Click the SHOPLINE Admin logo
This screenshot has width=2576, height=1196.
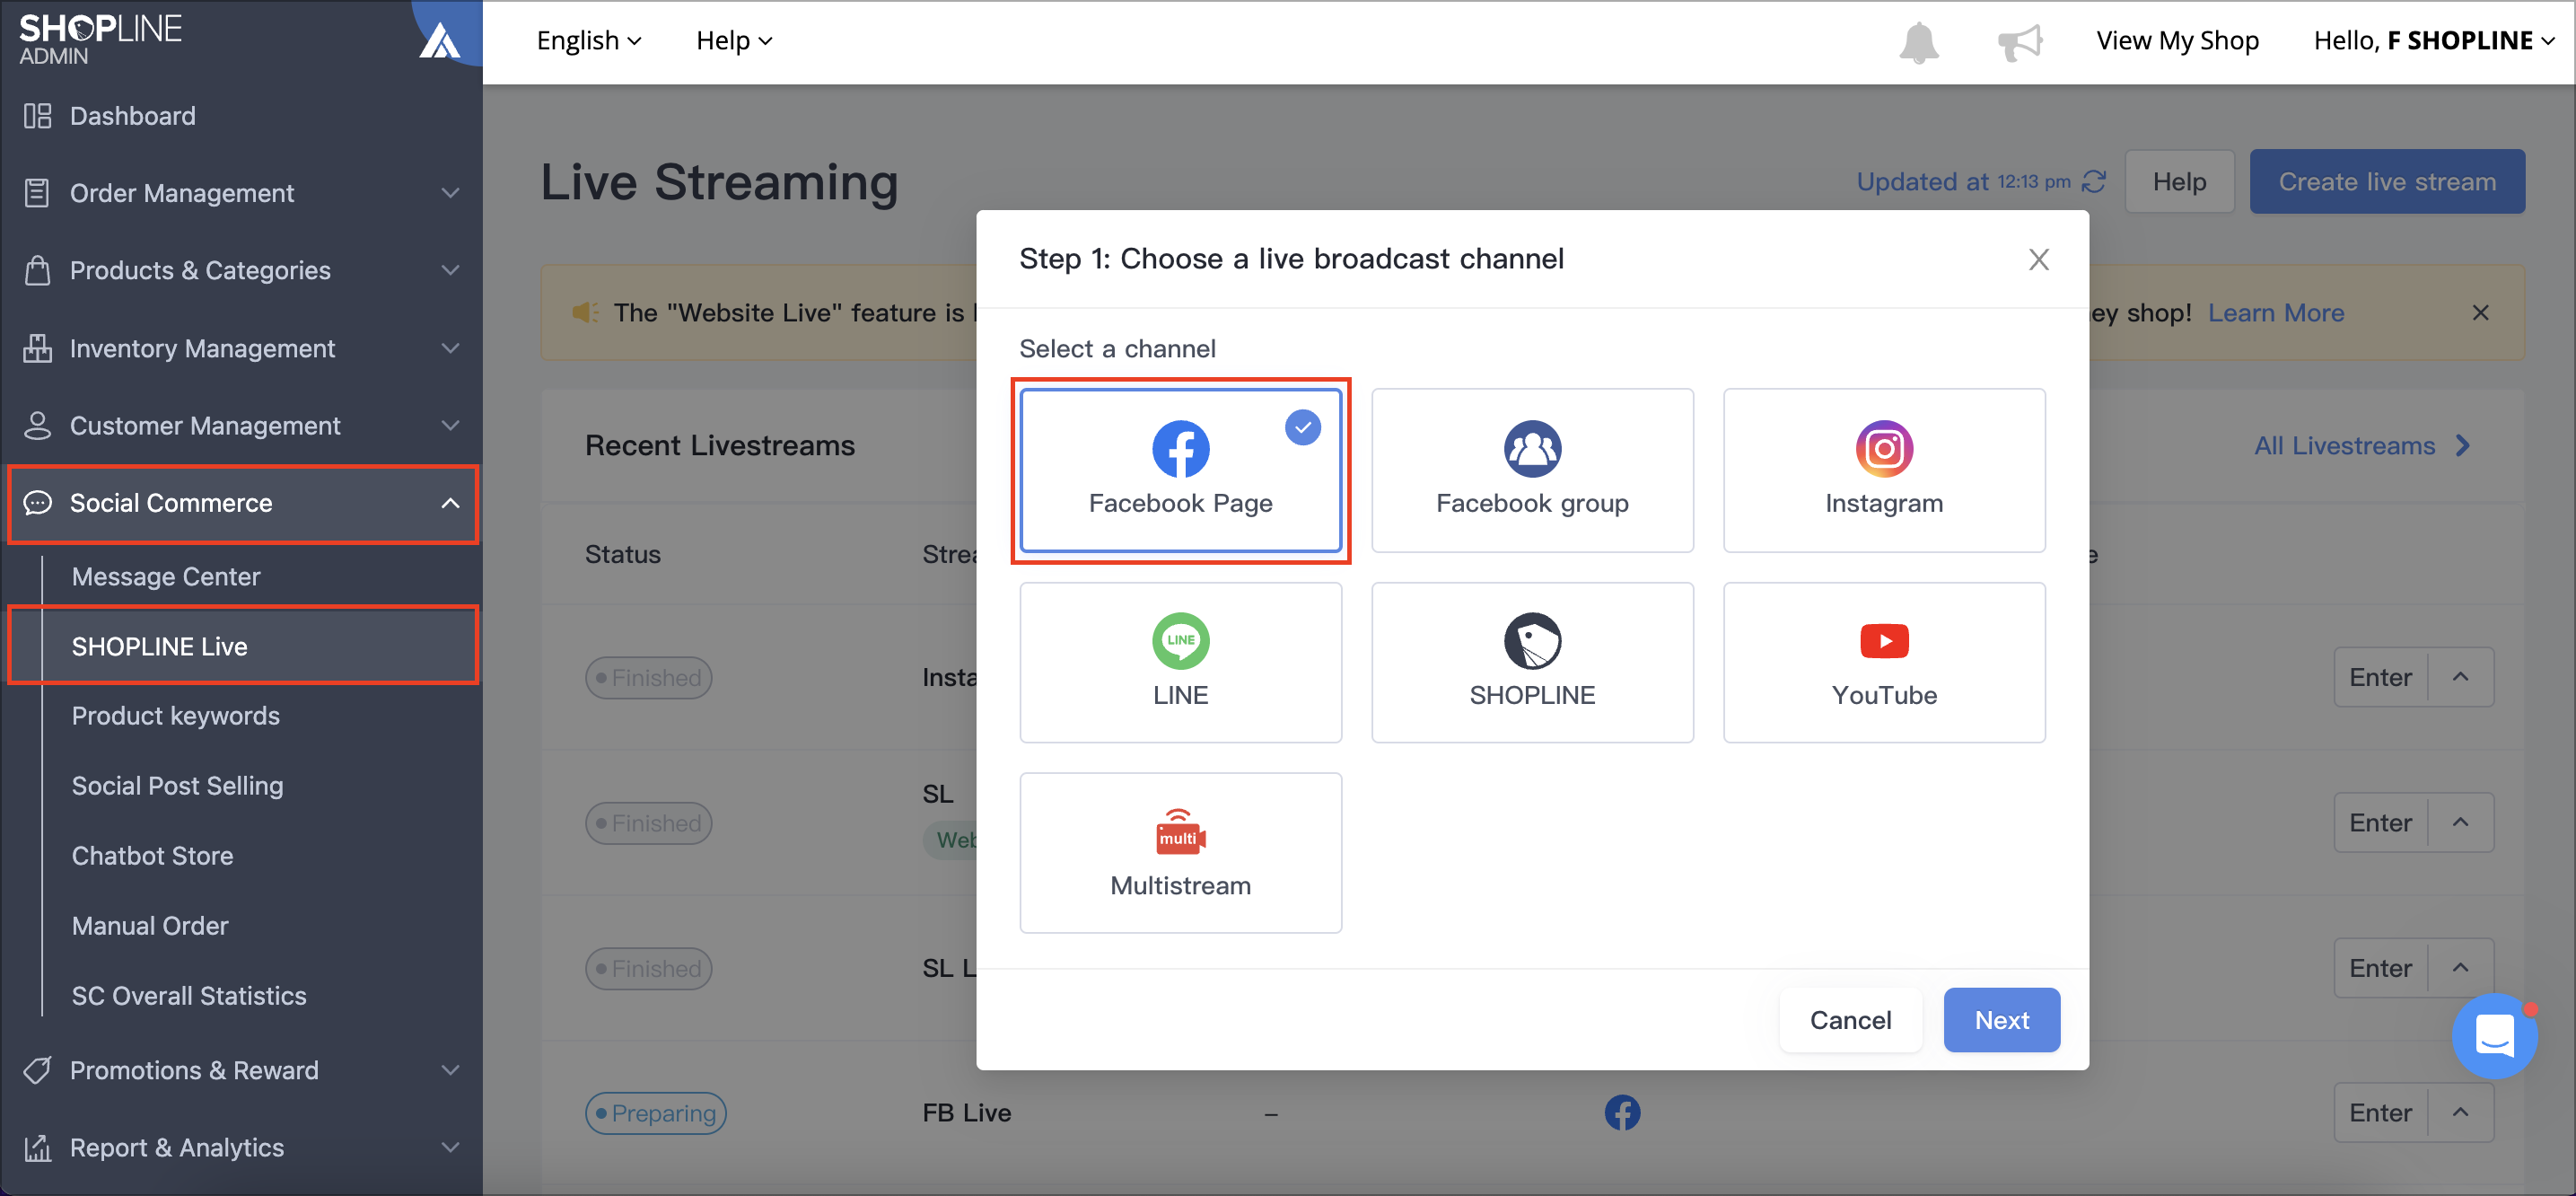click(100, 40)
